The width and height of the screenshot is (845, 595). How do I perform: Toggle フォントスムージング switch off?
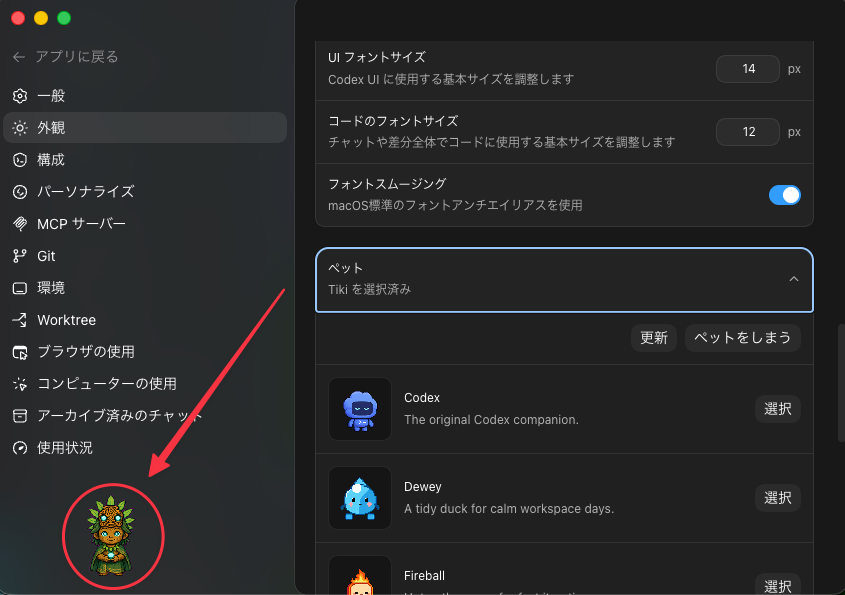785,195
